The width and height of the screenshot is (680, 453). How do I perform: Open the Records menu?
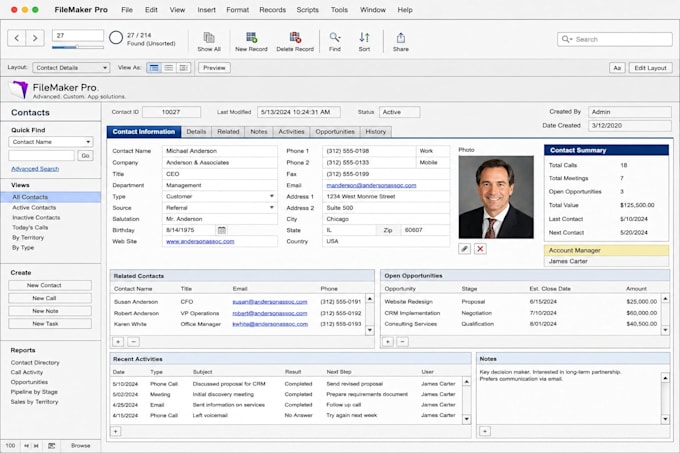coord(272,10)
